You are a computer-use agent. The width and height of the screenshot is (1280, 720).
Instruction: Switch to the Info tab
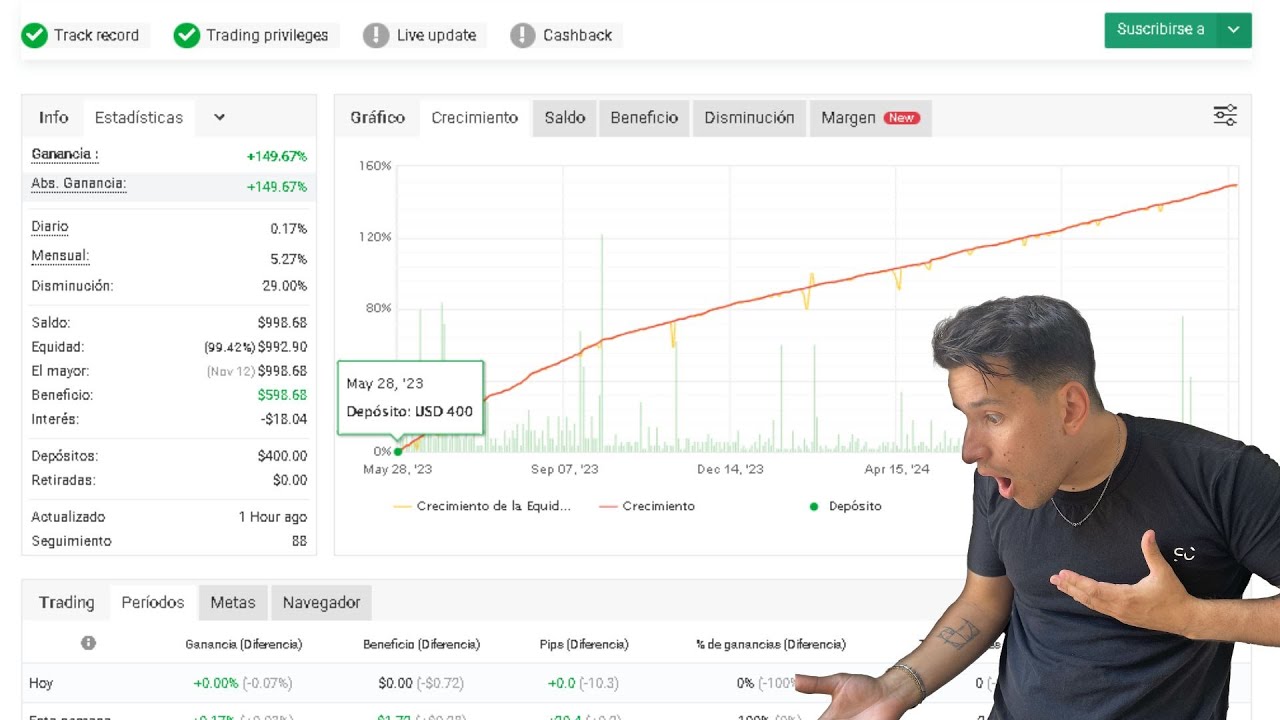pos(53,117)
